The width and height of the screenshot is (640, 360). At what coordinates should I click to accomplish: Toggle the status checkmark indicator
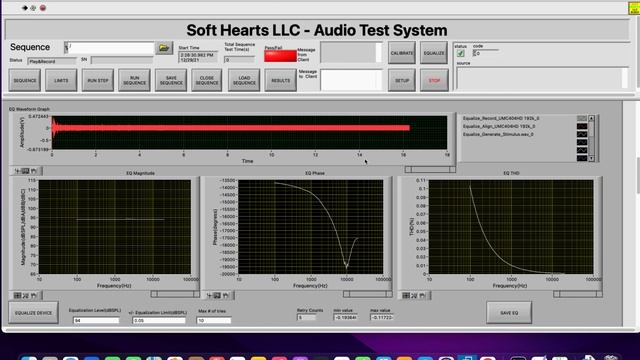460,53
